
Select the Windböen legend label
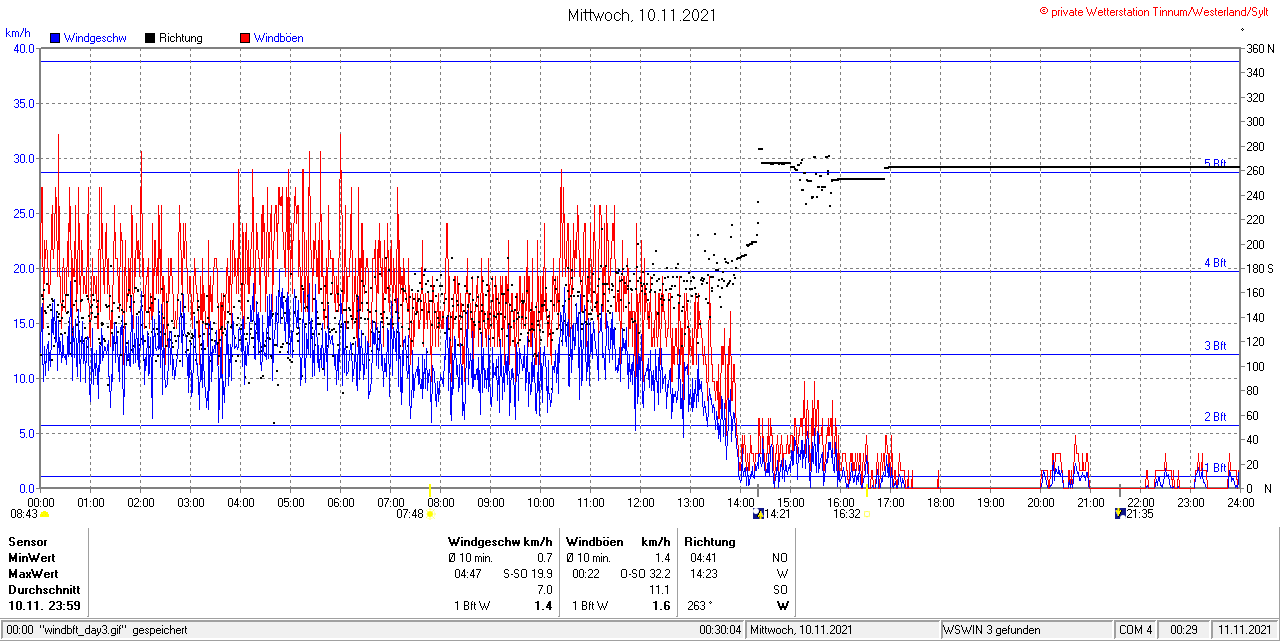pos(278,38)
